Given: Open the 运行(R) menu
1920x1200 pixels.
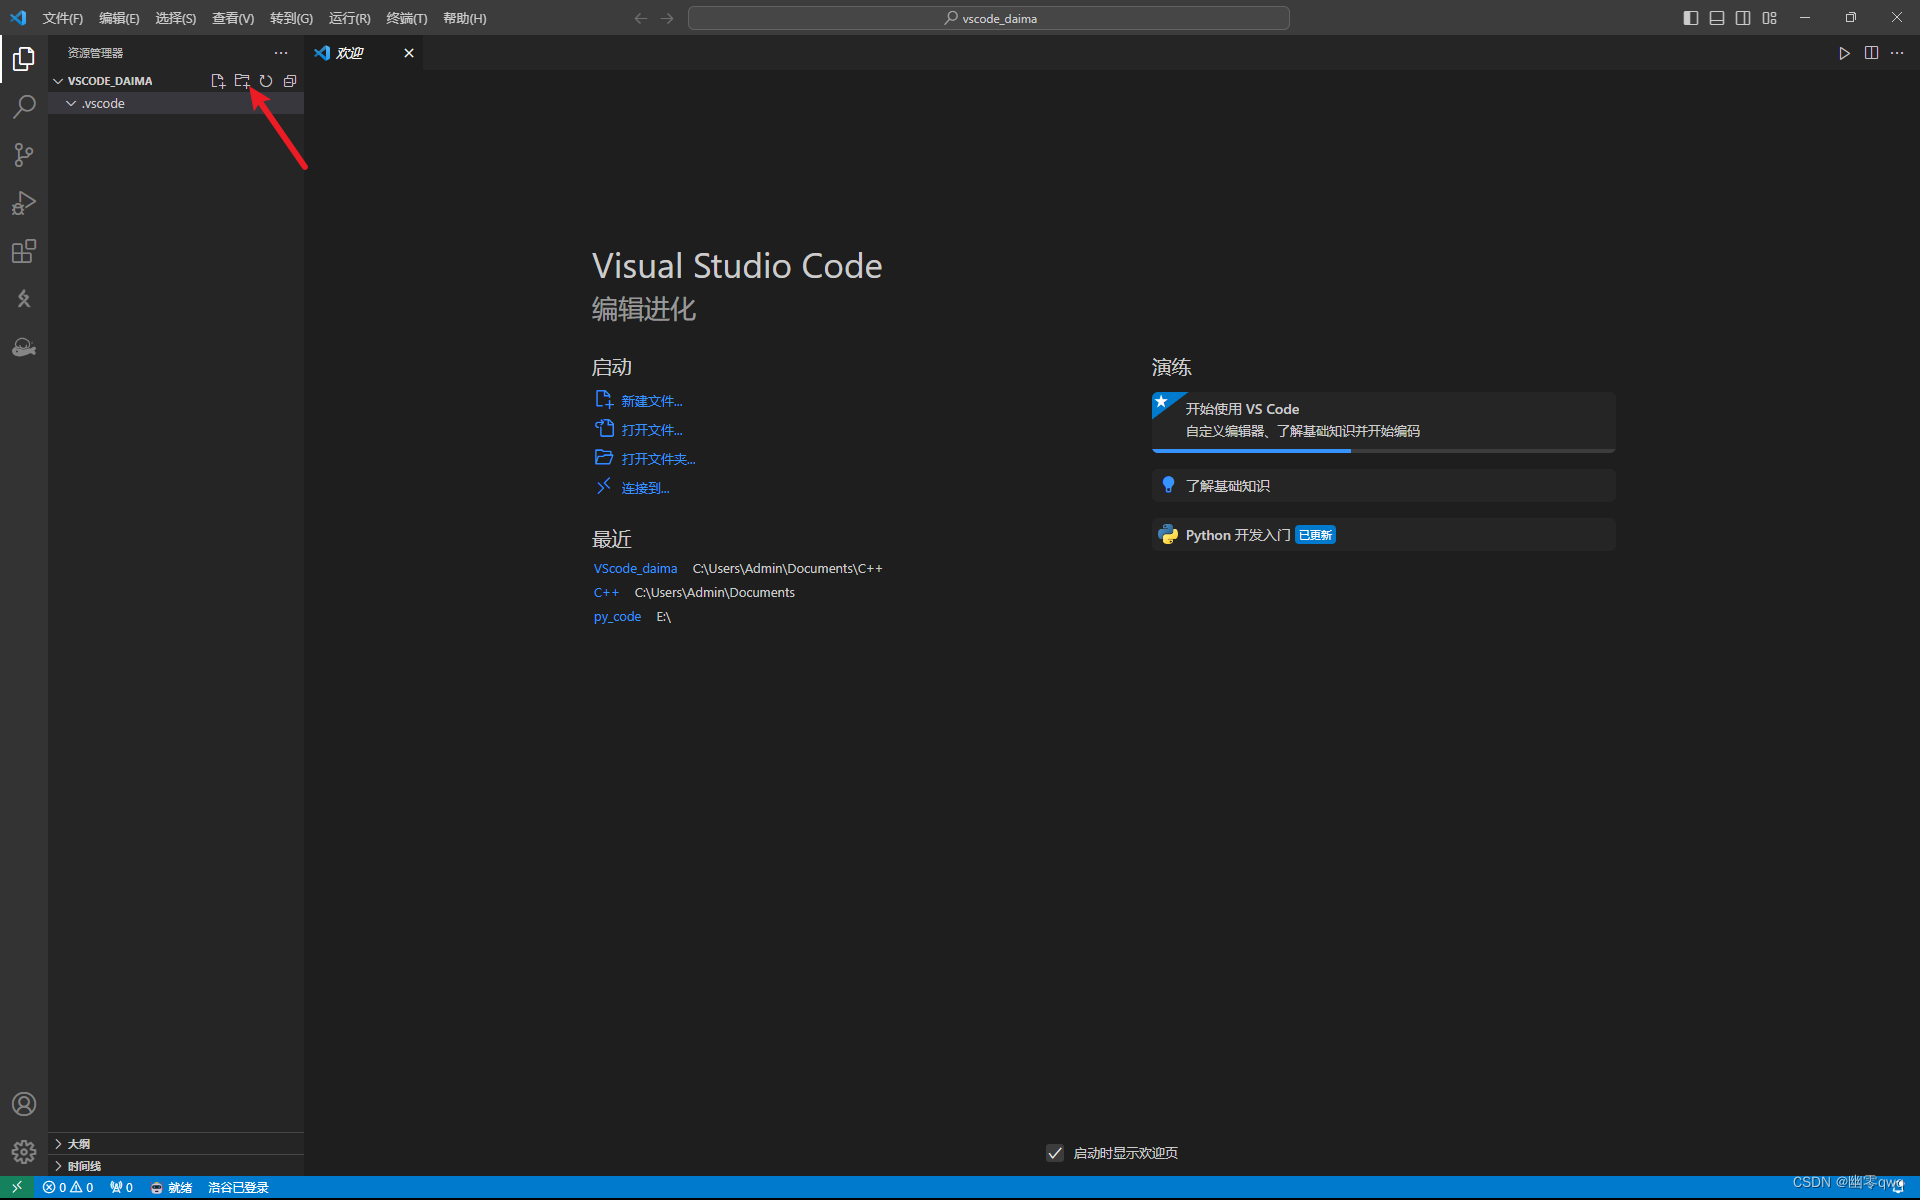Looking at the screenshot, I should (x=349, y=18).
